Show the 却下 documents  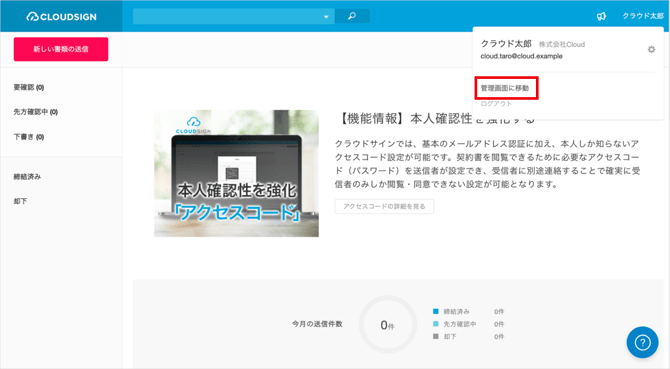click(x=20, y=201)
